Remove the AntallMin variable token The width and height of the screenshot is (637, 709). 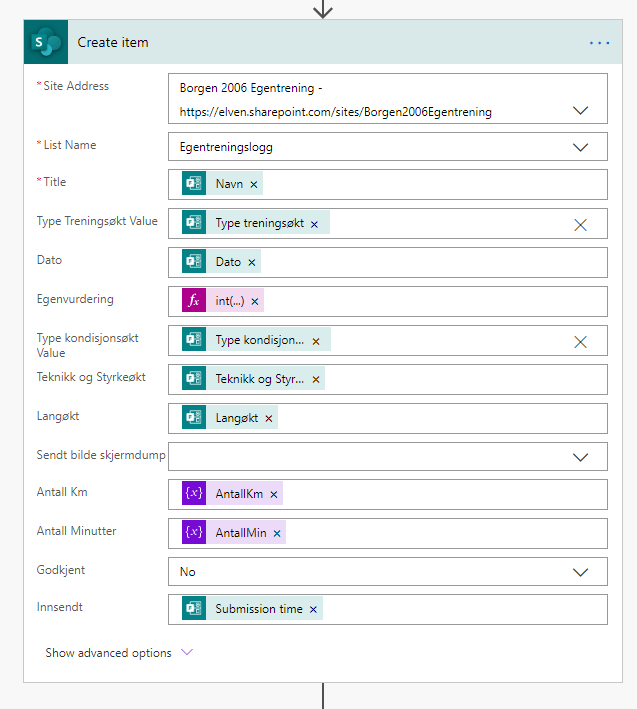[x=275, y=534]
